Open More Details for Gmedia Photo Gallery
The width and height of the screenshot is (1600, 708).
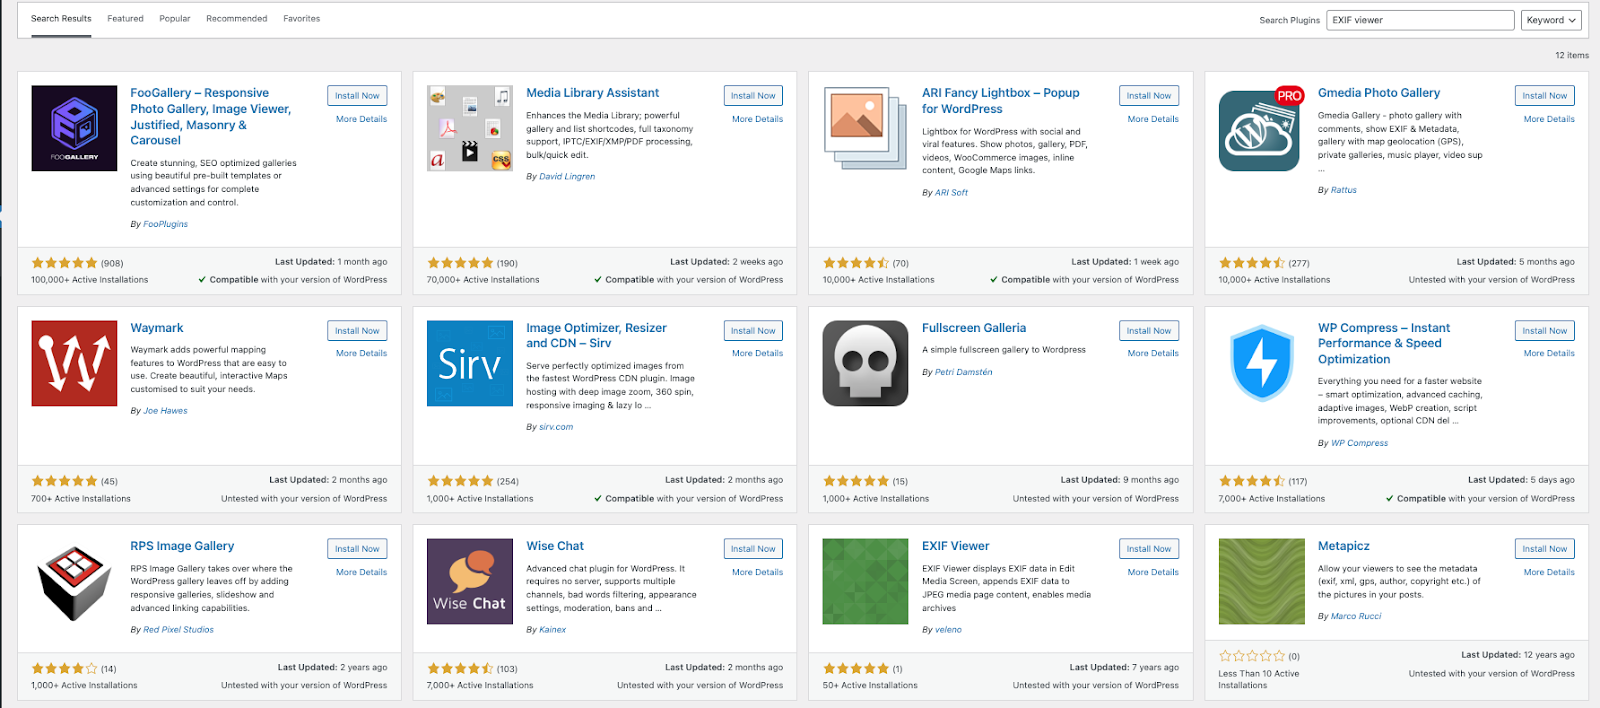pos(1549,119)
